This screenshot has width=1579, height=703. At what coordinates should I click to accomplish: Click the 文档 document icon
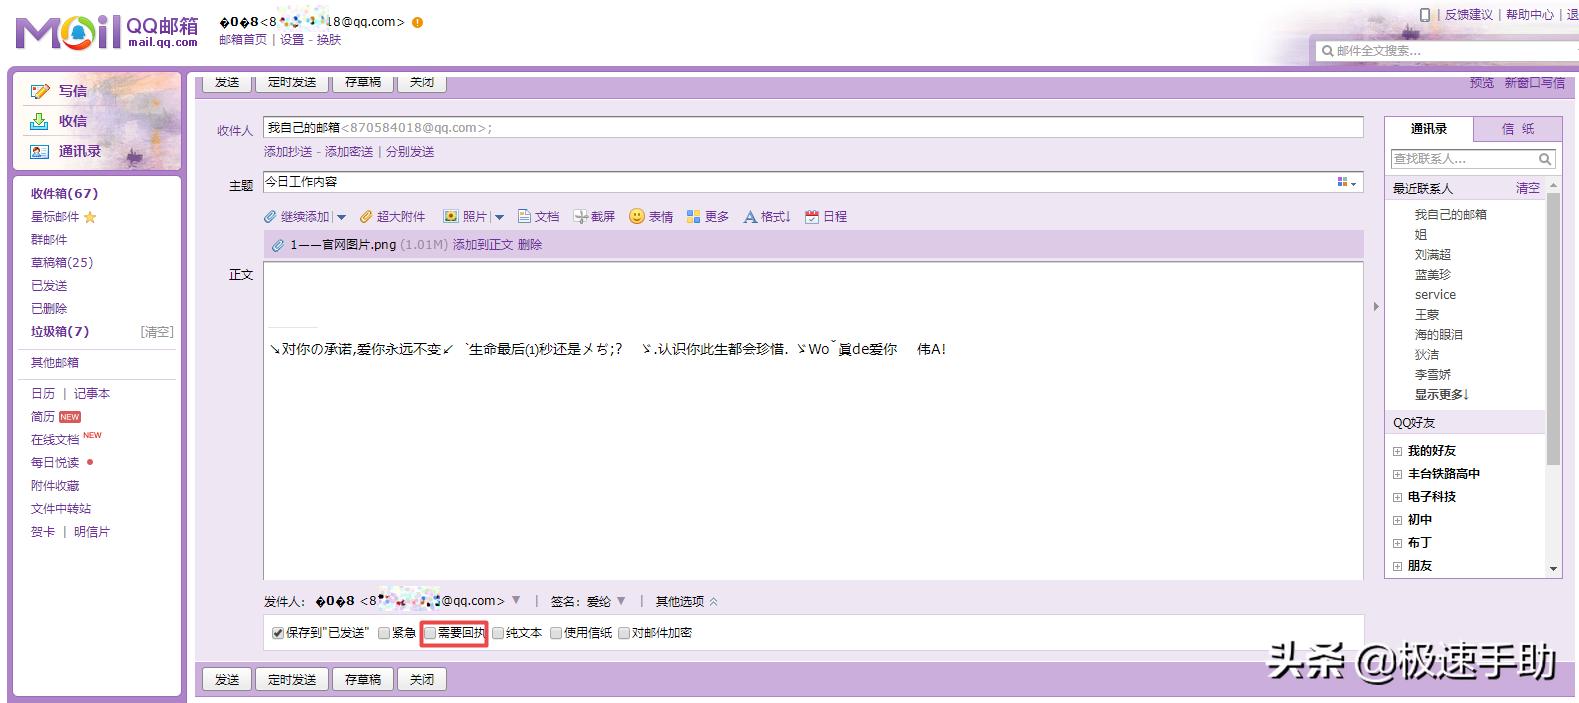[524, 217]
